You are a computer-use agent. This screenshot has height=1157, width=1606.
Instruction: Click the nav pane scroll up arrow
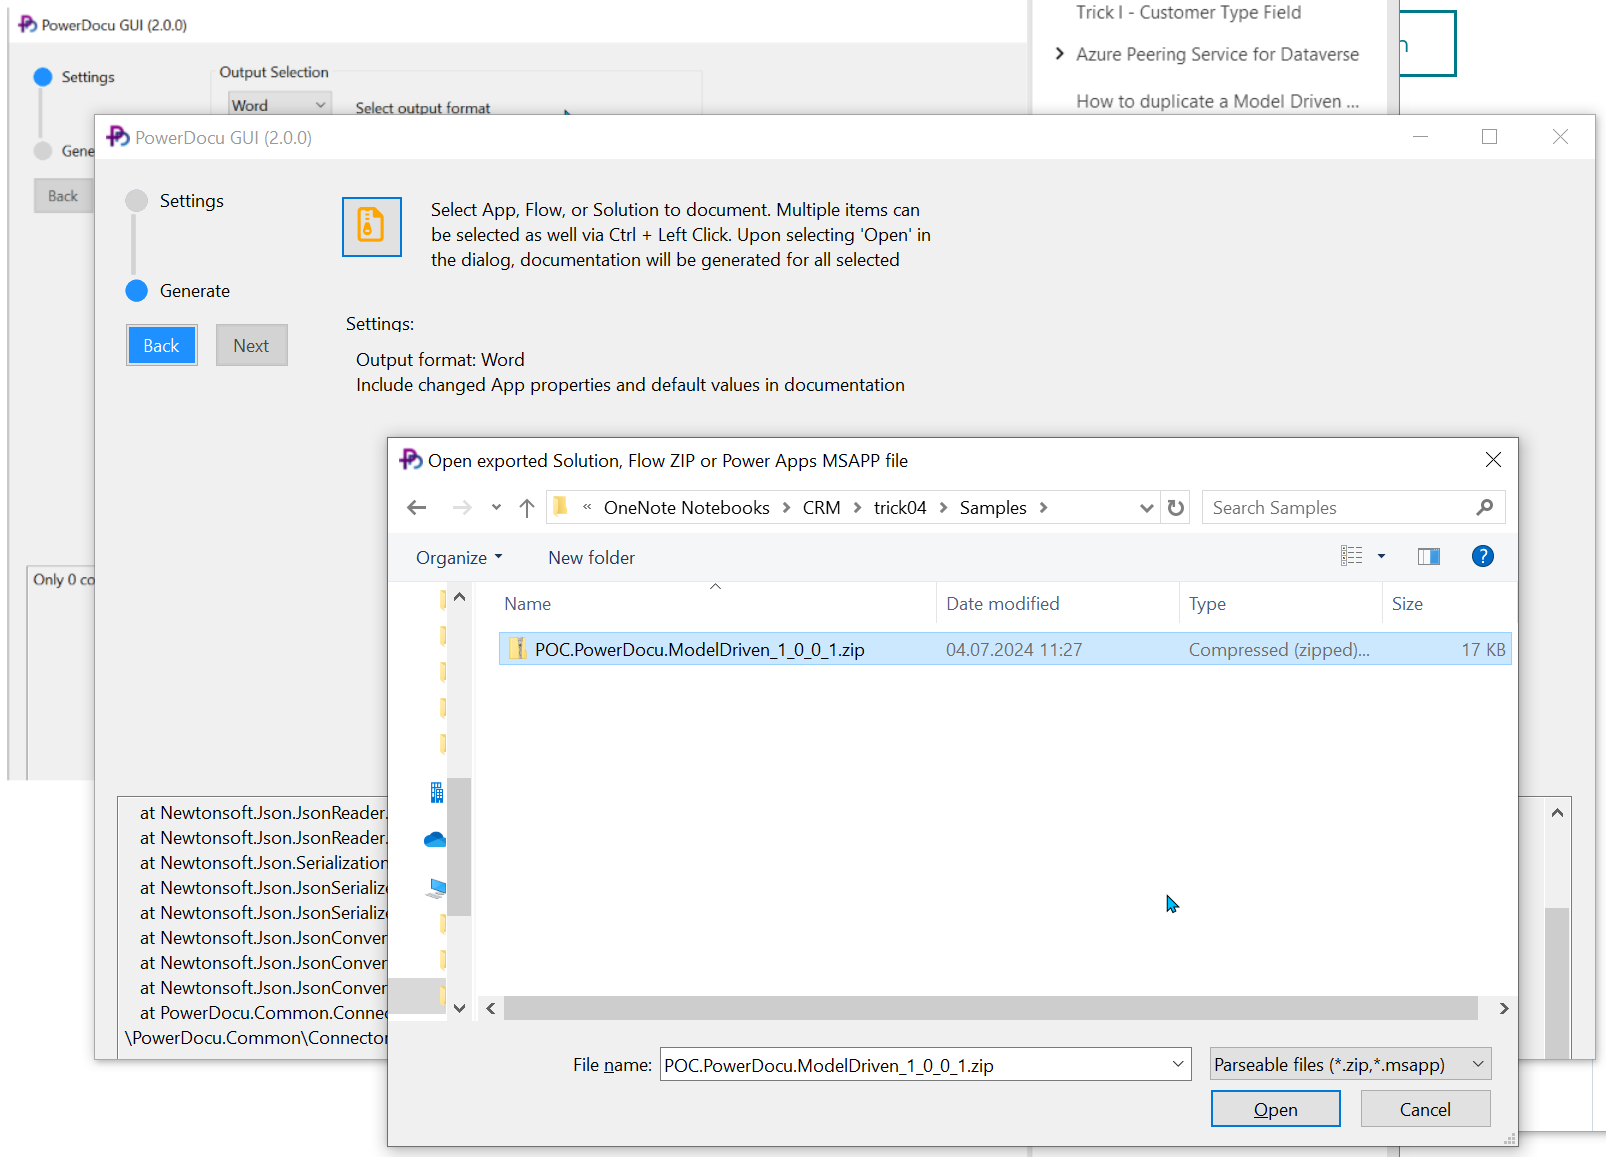point(459,597)
